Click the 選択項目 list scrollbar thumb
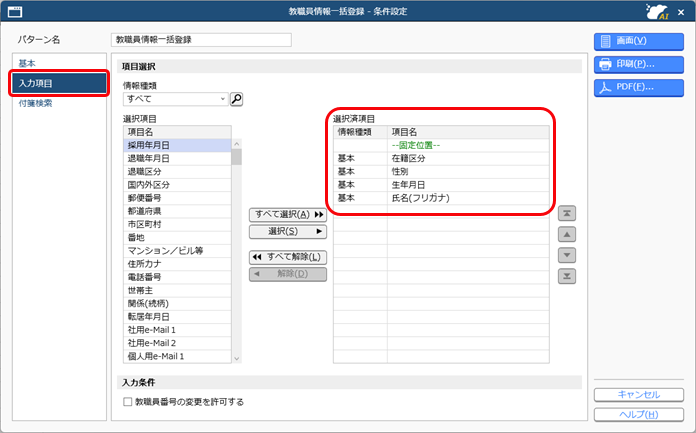The width and height of the screenshot is (696, 433). tap(237, 157)
